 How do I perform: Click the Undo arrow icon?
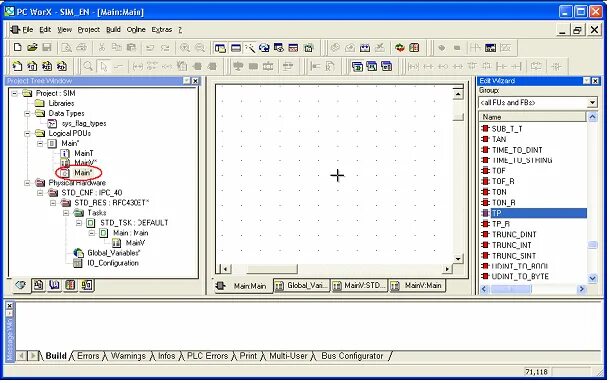tap(150, 47)
